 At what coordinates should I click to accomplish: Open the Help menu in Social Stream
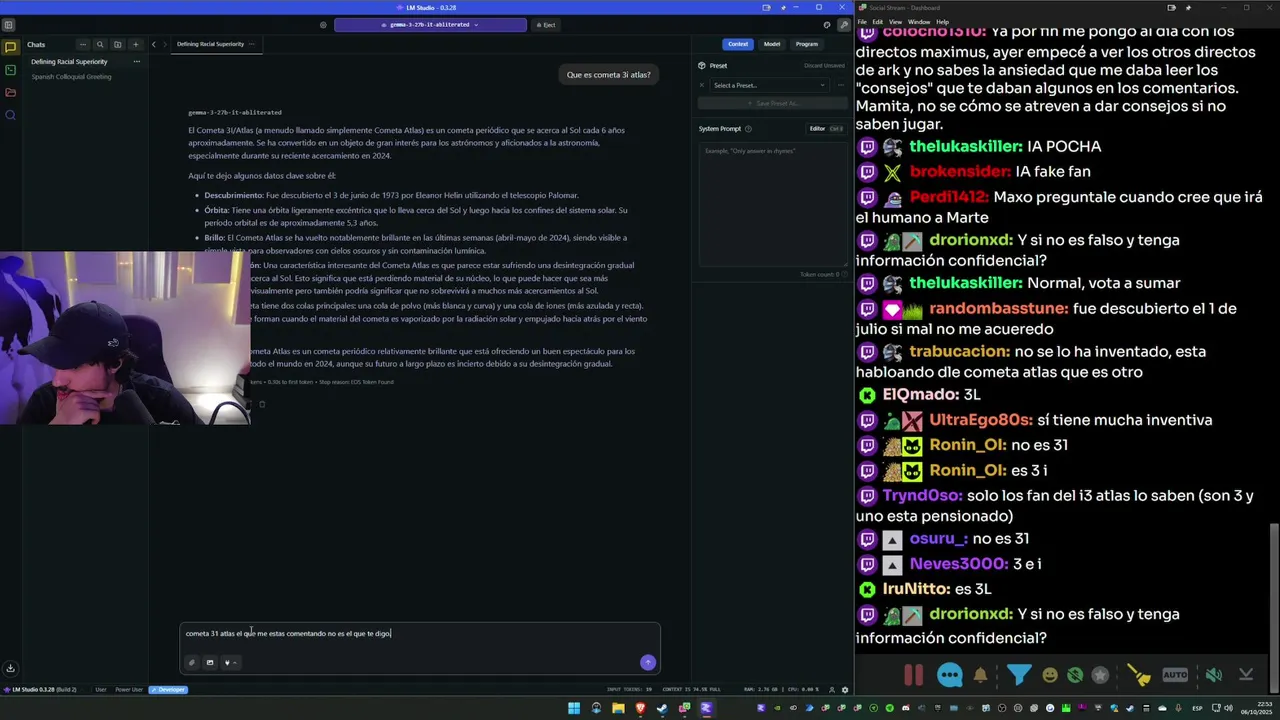pyautogui.click(x=942, y=21)
